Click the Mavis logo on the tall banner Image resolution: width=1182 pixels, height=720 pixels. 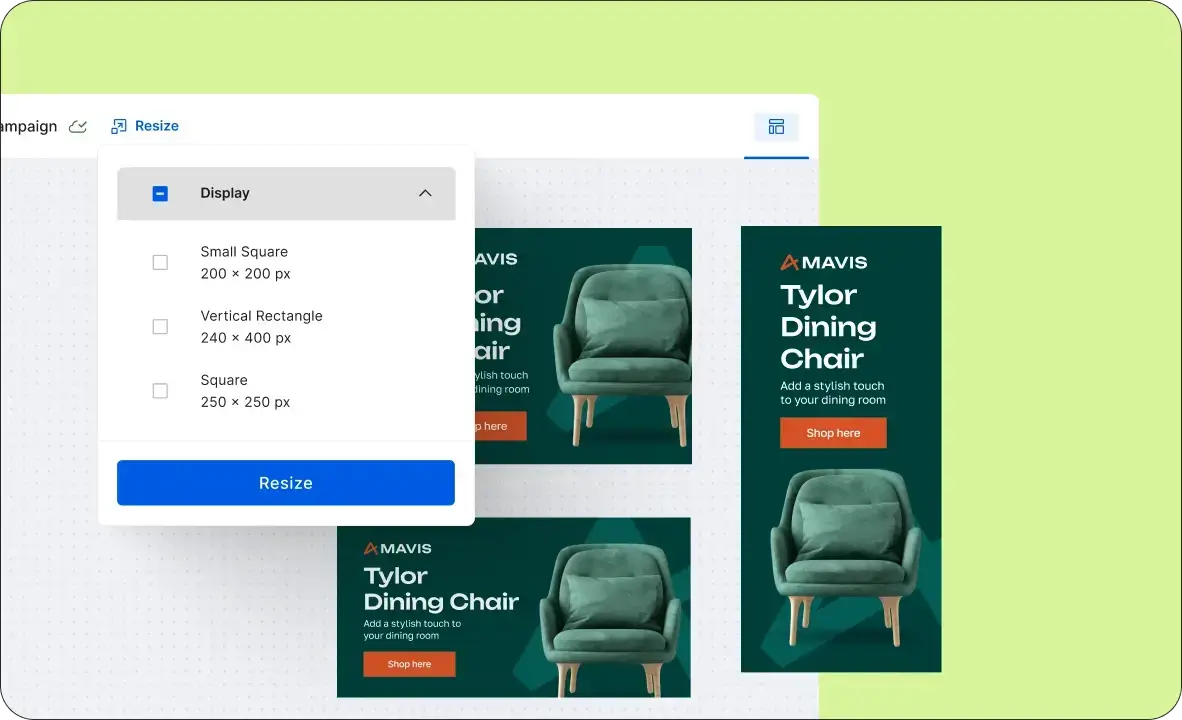[x=823, y=262]
